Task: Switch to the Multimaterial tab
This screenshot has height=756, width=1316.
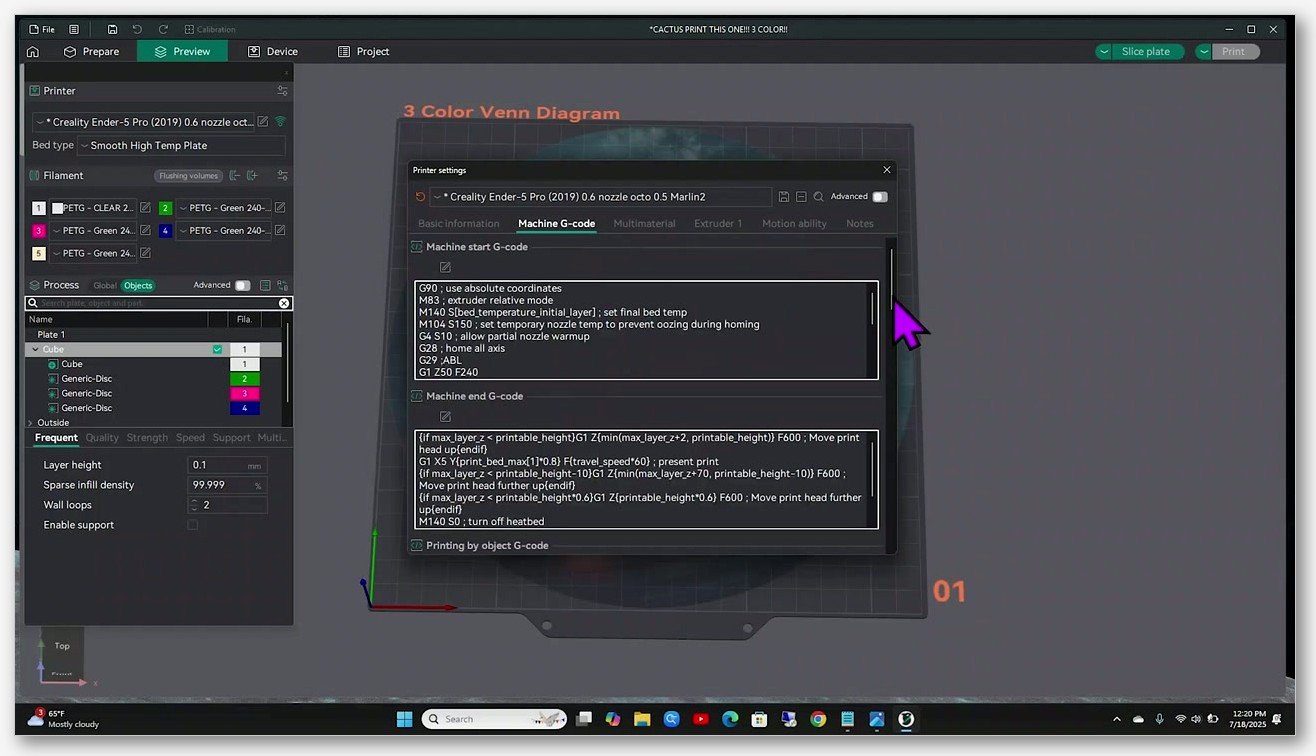Action: pos(644,224)
